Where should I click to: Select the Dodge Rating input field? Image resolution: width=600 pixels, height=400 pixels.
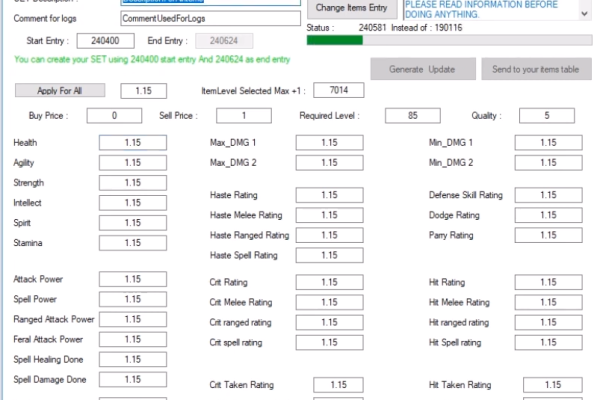point(548,215)
